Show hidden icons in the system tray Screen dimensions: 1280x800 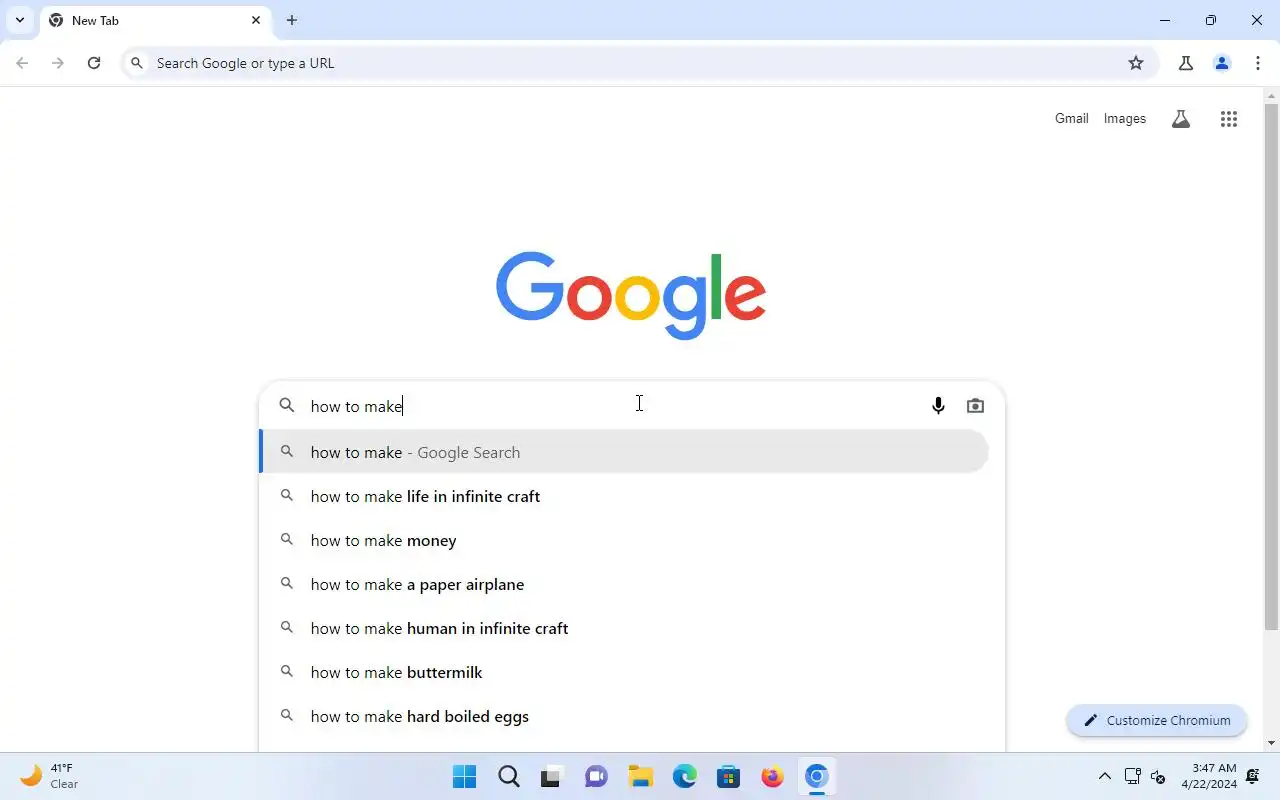pos(1105,776)
